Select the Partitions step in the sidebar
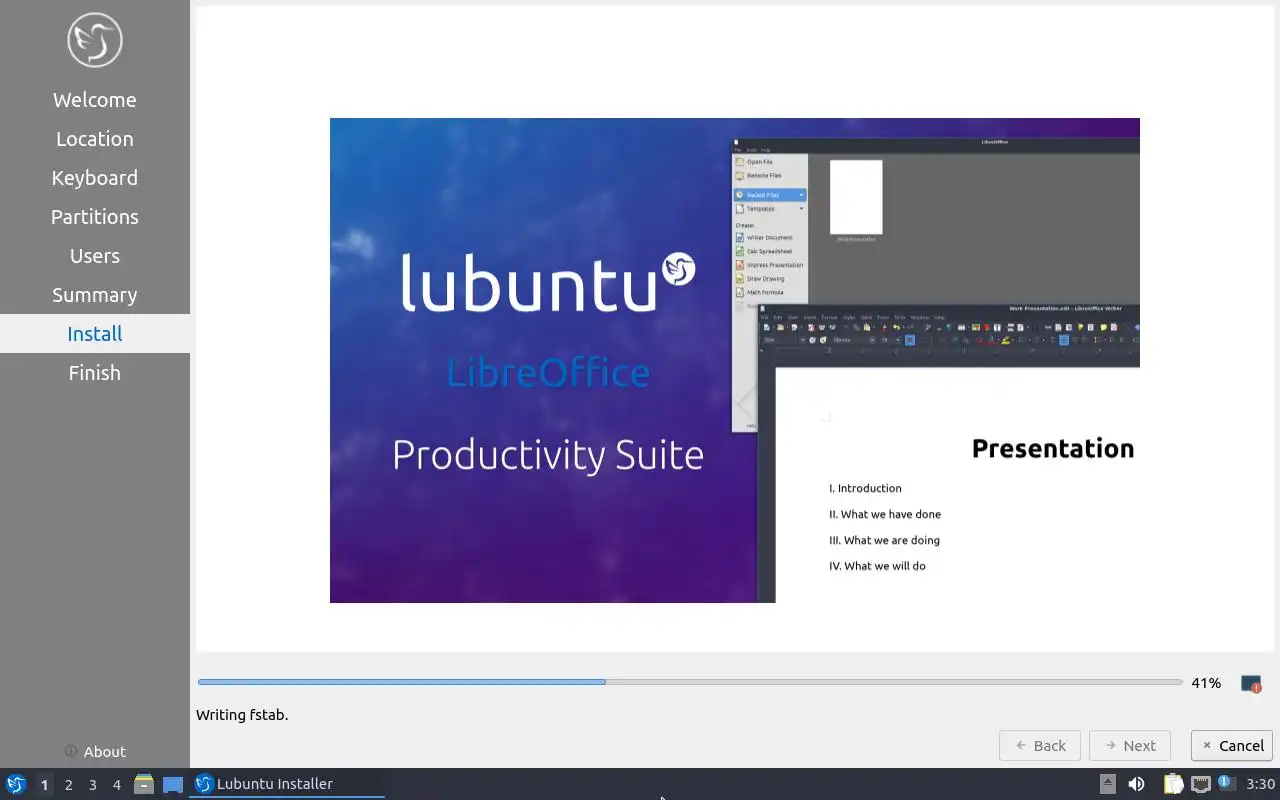1280x800 pixels. [95, 217]
